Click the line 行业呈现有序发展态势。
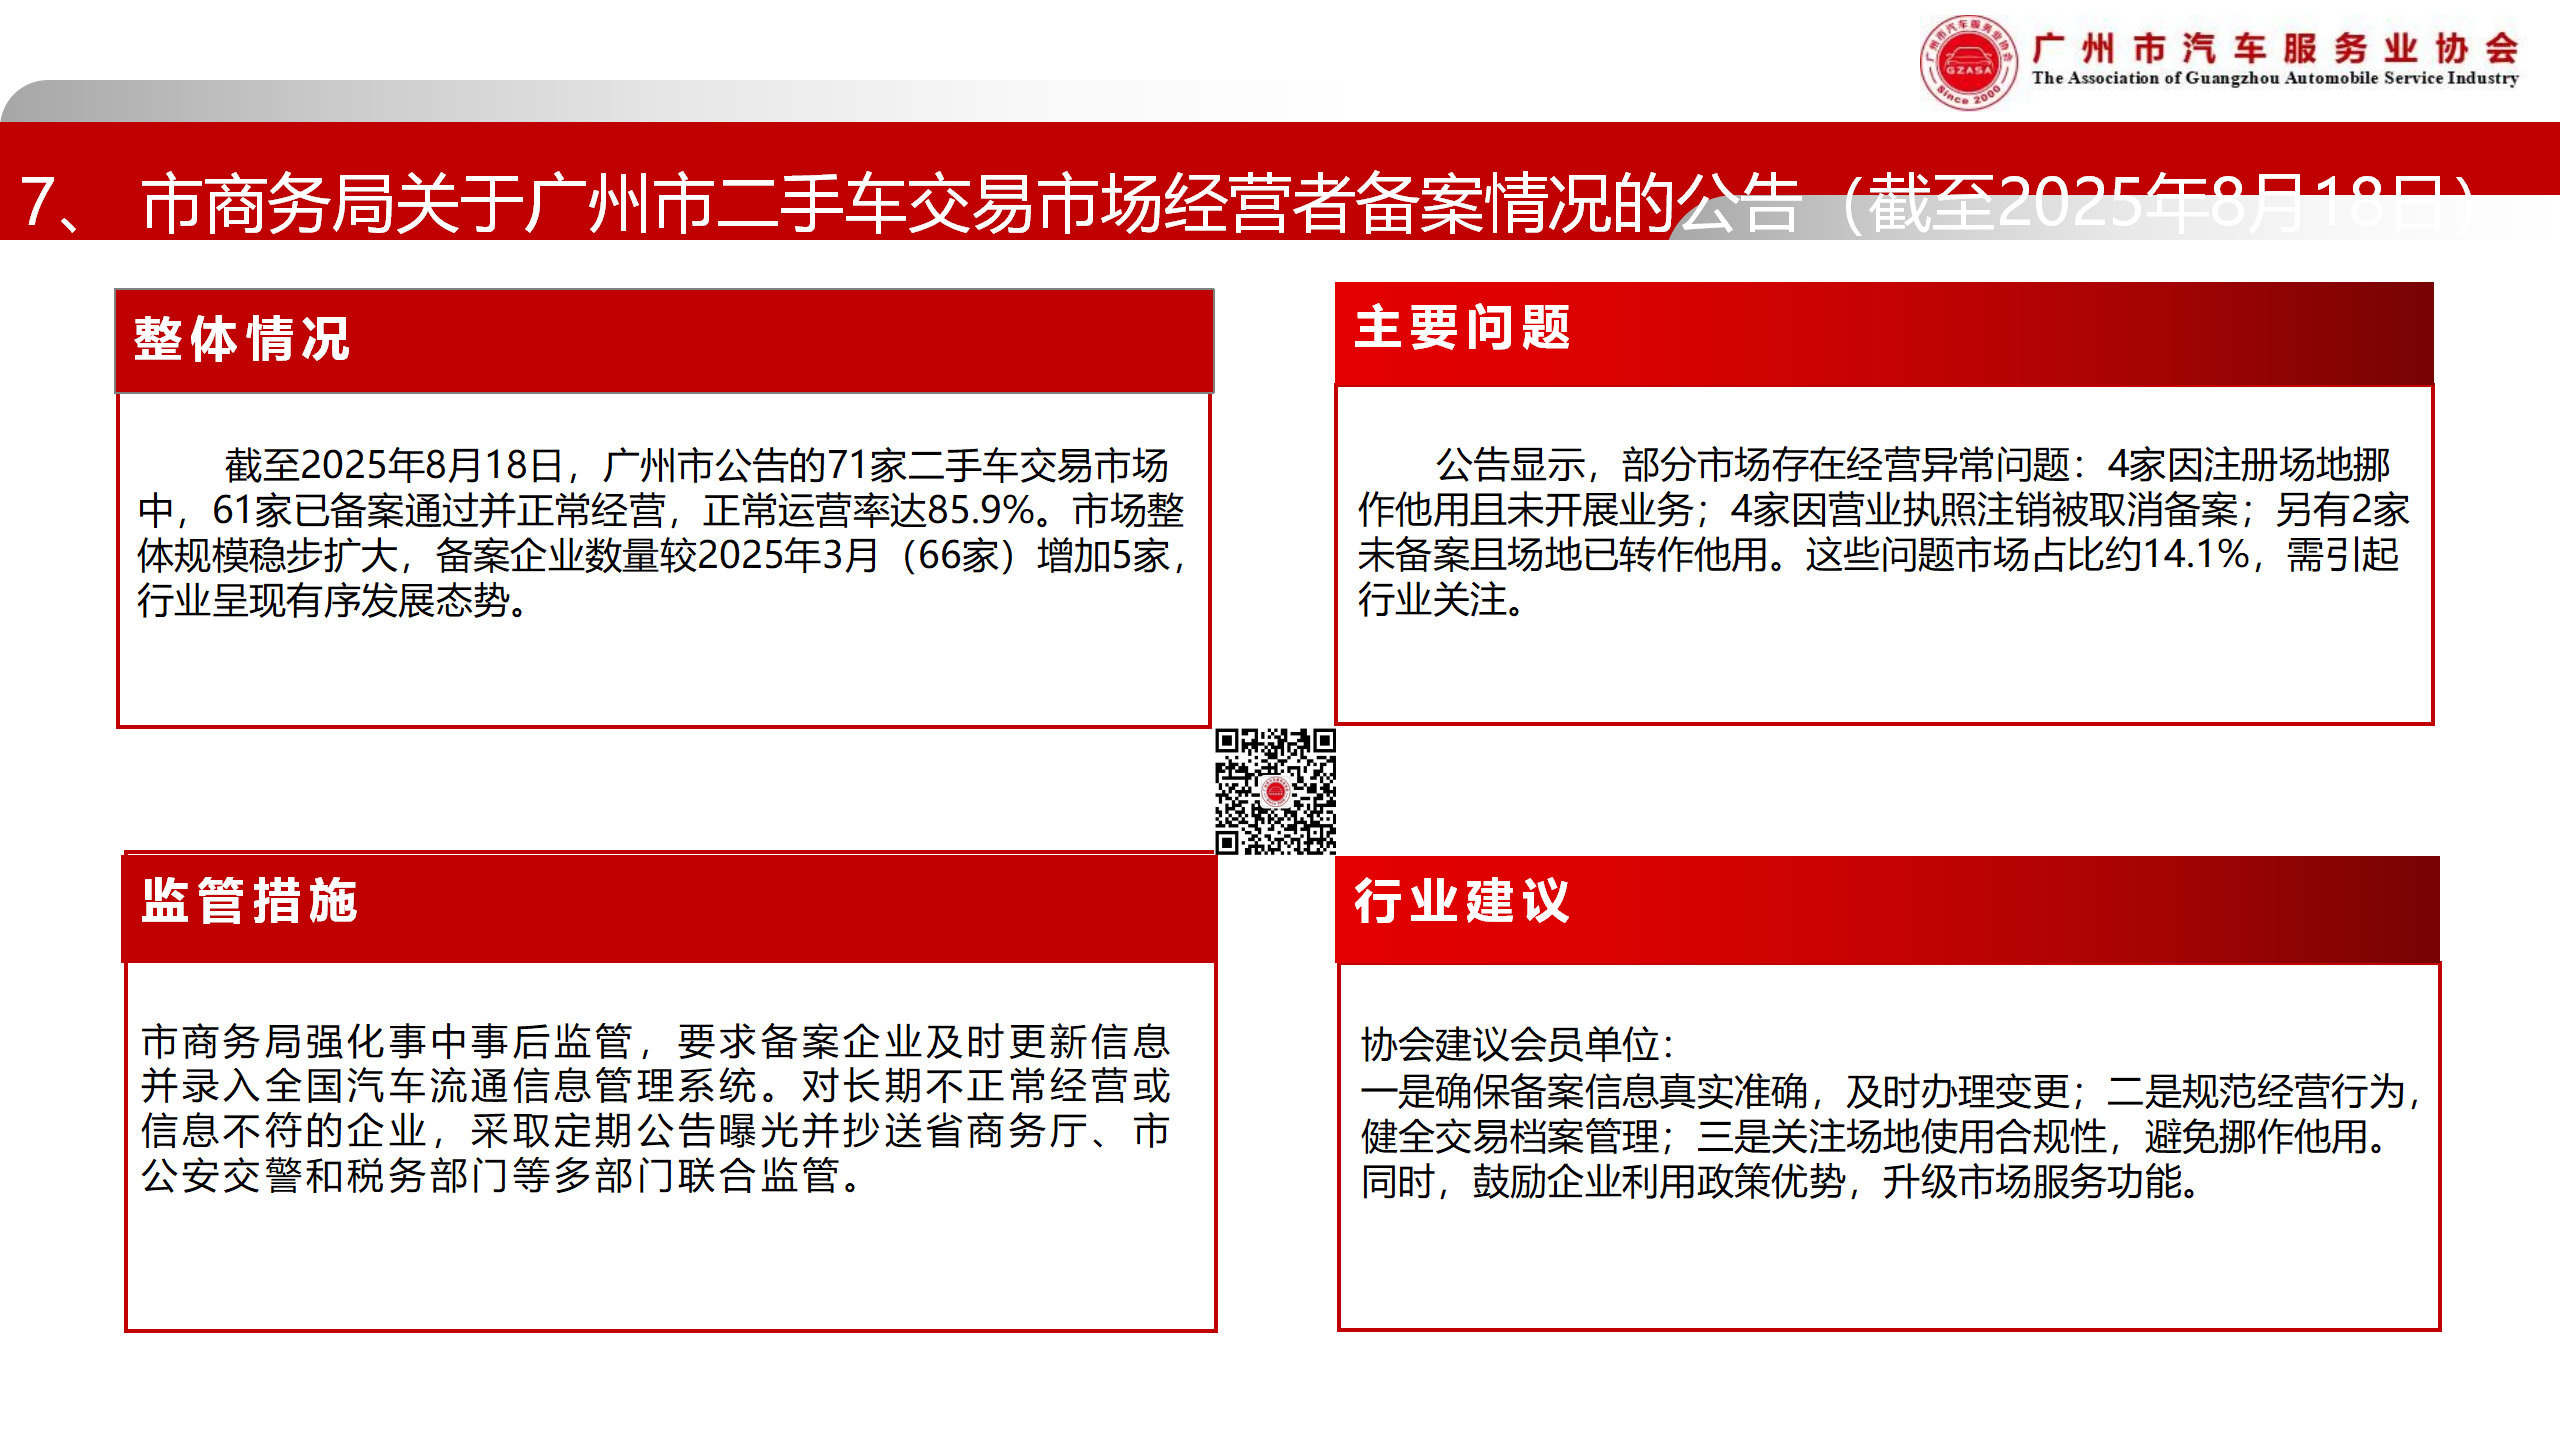 click(x=333, y=601)
